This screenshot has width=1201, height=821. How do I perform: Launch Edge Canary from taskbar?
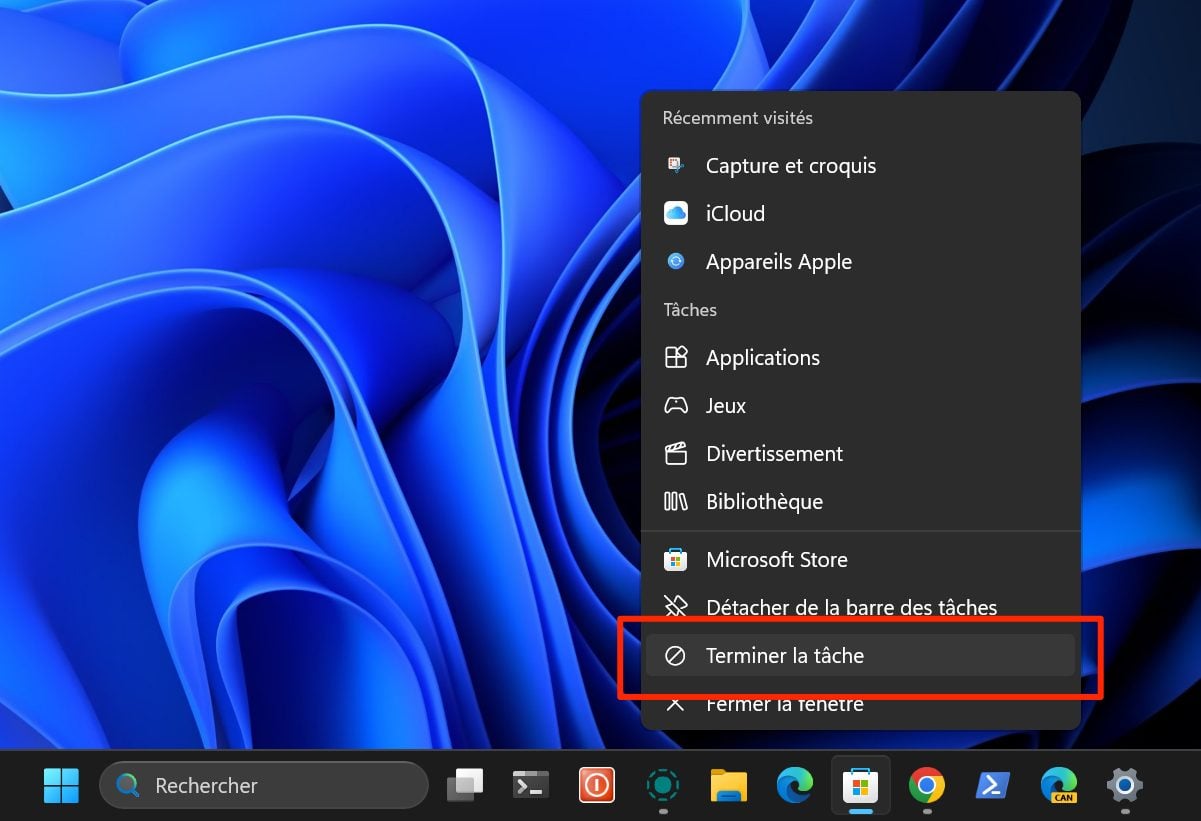1059,786
